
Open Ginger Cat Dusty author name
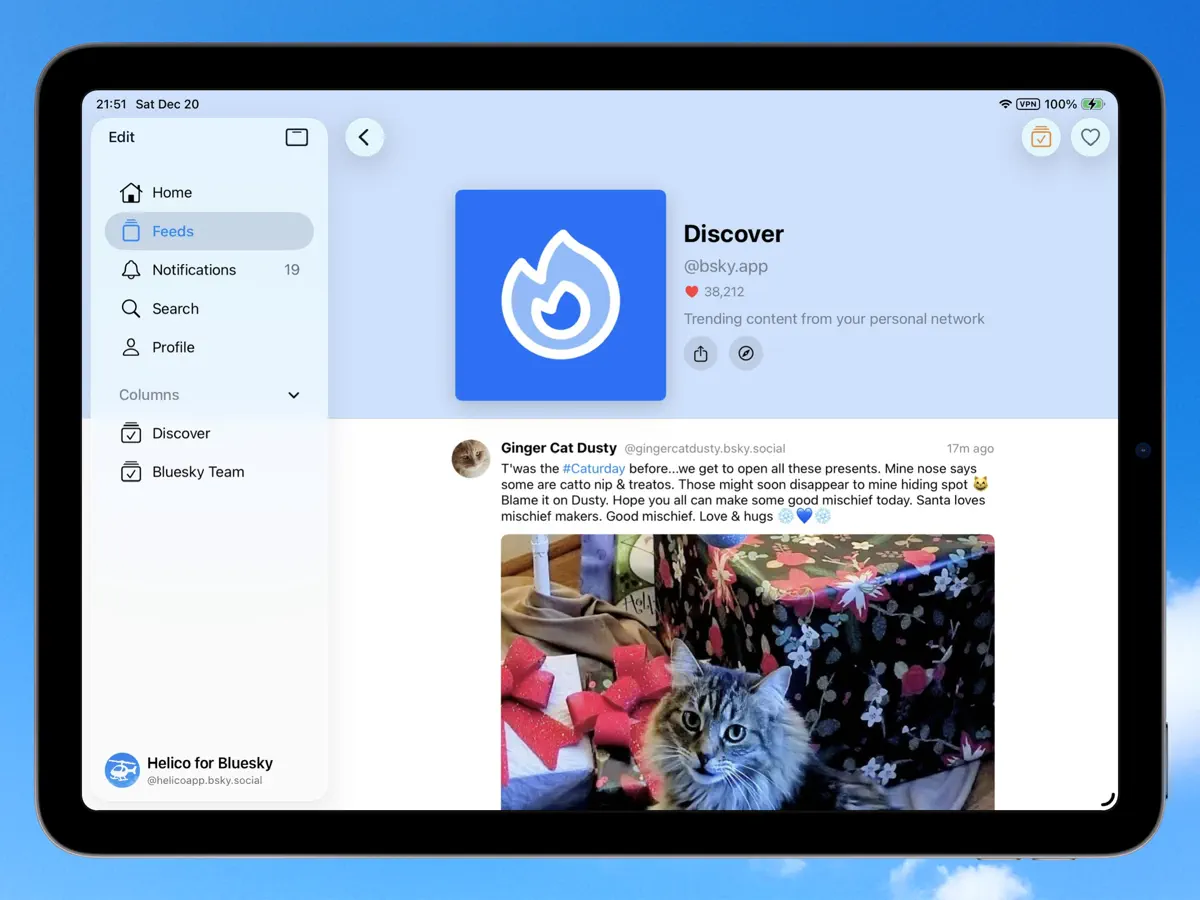tap(559, 448)
